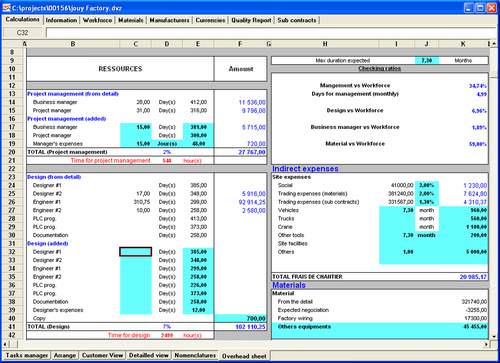Viewport: 500px width, 363px height.
Task: Select the Nomenclatures sheet tab
Action: (195, 355)
